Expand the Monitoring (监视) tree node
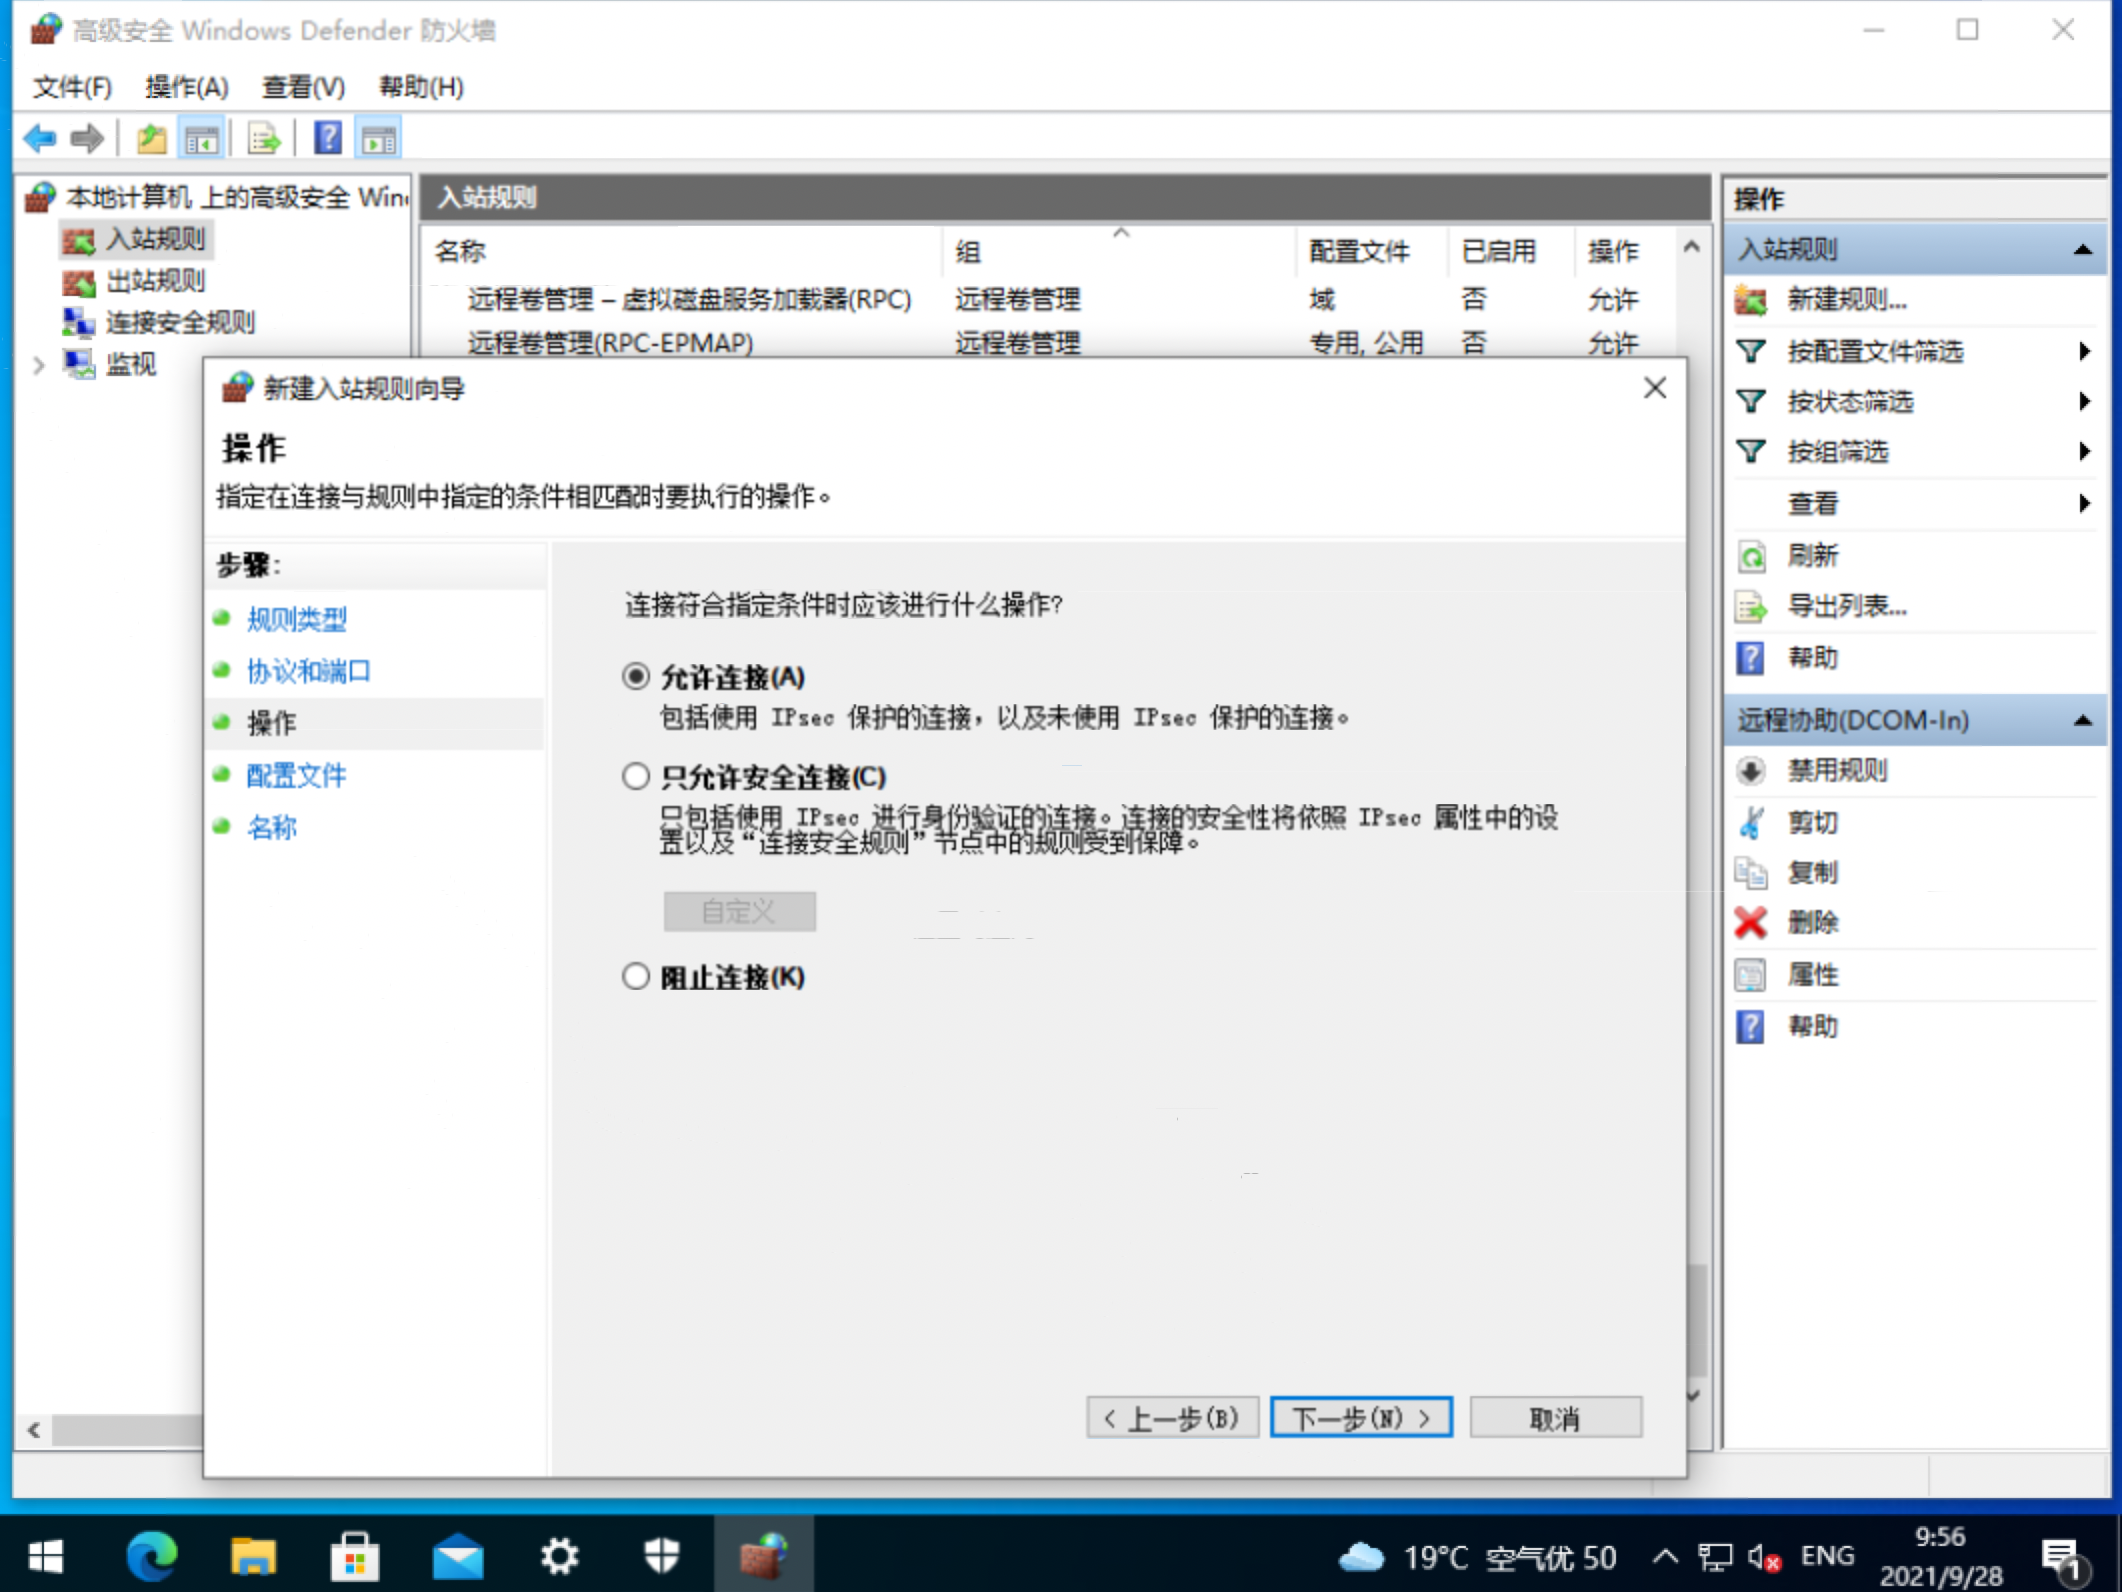 (x=38, y=365)
